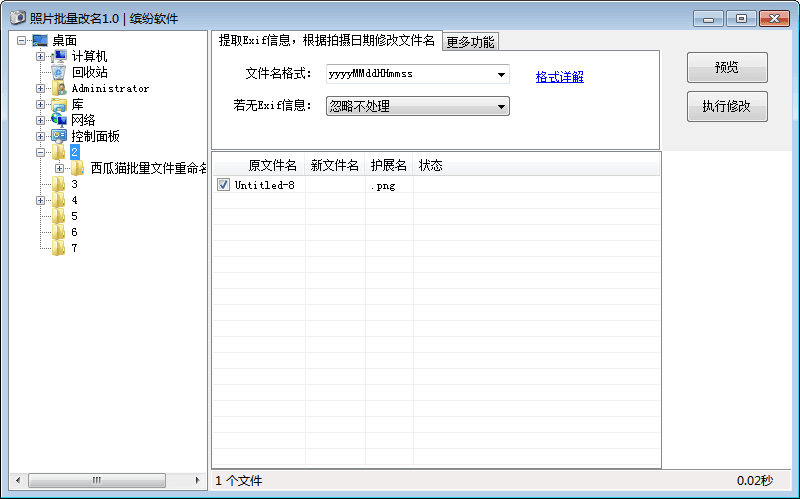Select the 提取Exif信息 tab
Screen dimensions: 800x499
326,40
